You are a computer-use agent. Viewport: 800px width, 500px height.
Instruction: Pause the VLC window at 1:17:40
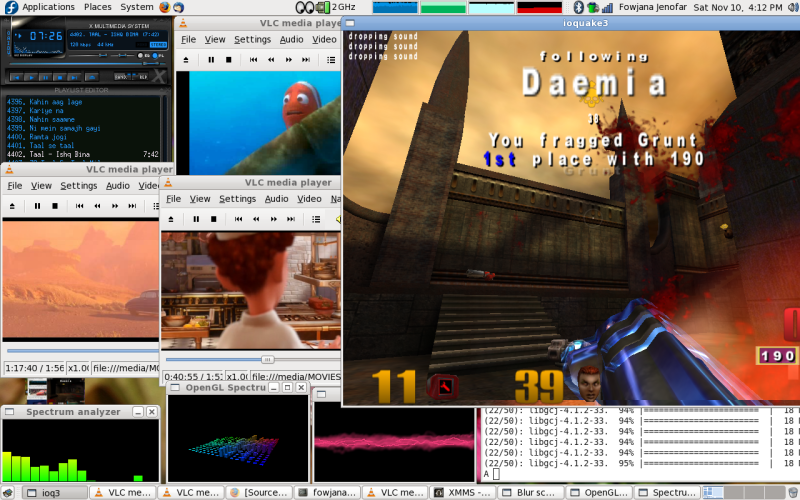coord(37,206)
